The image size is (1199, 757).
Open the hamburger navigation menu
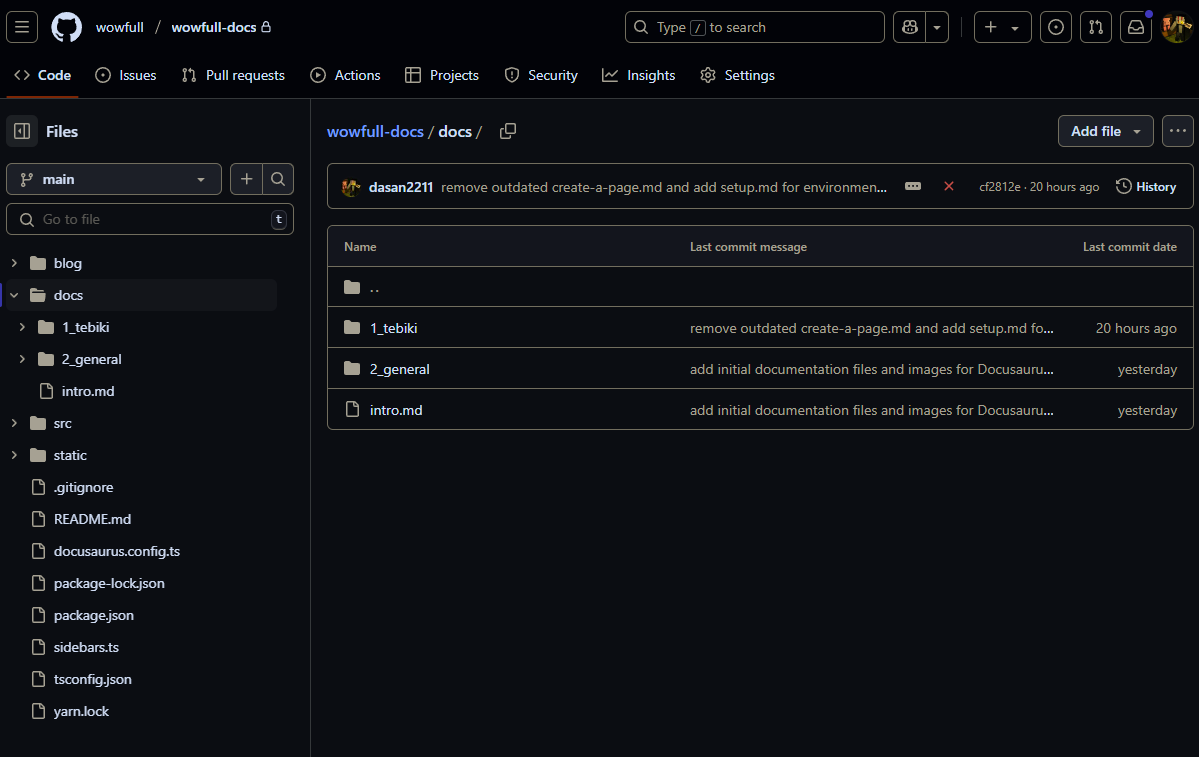pos(22,27)
